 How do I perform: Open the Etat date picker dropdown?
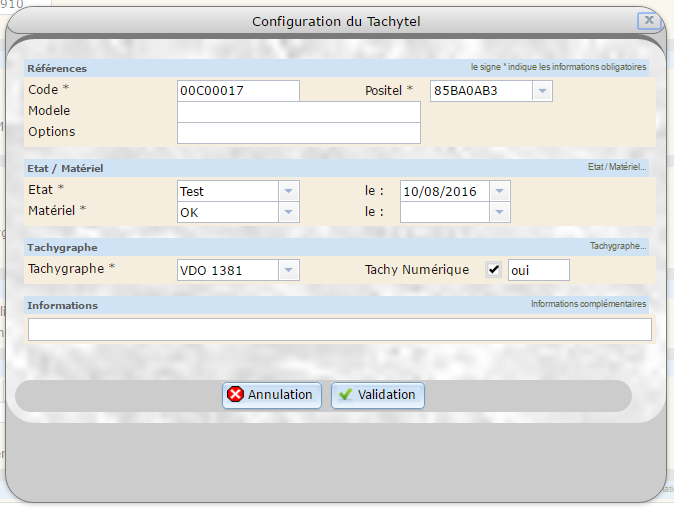499,191
